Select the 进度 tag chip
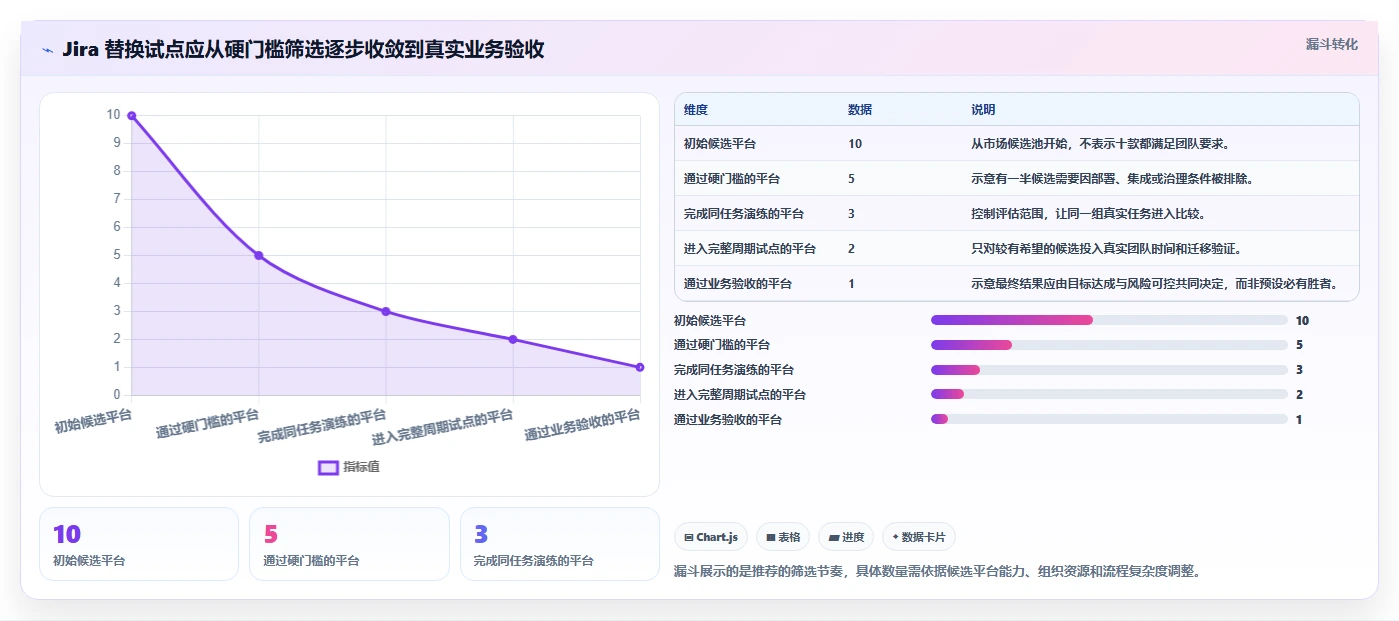 pos(846,537)
